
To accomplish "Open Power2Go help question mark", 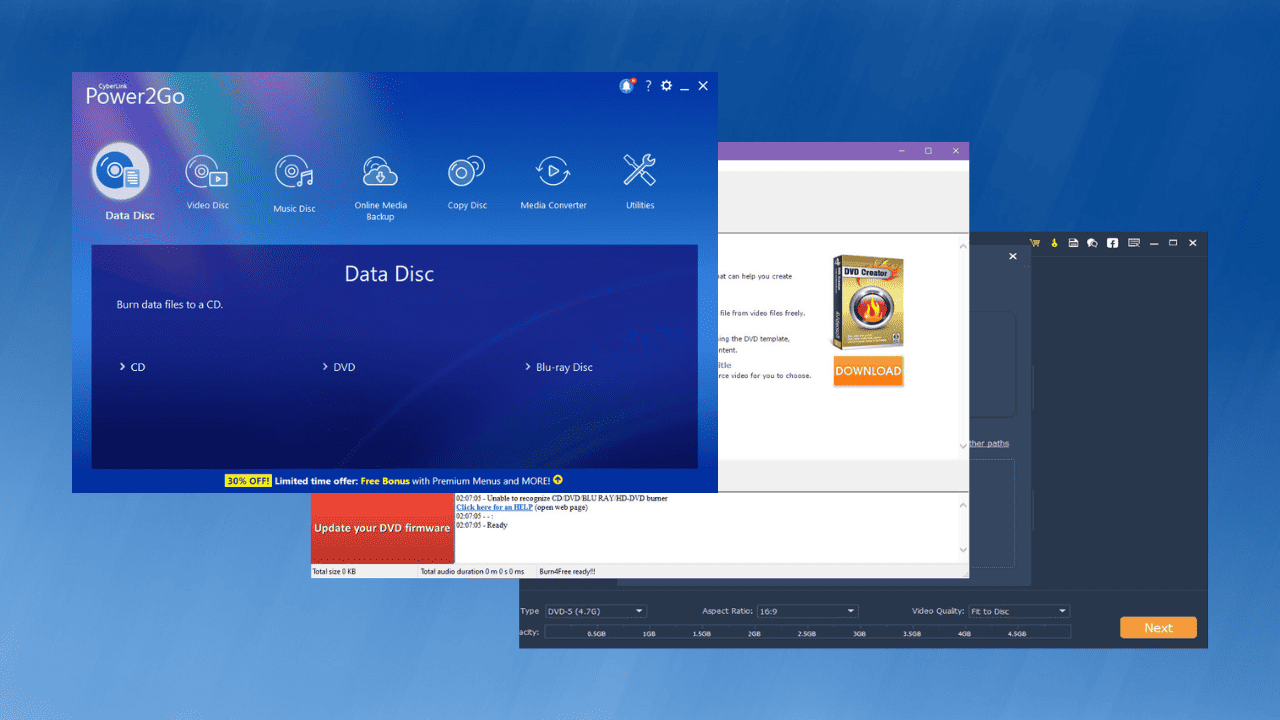I will click(648, 86).
